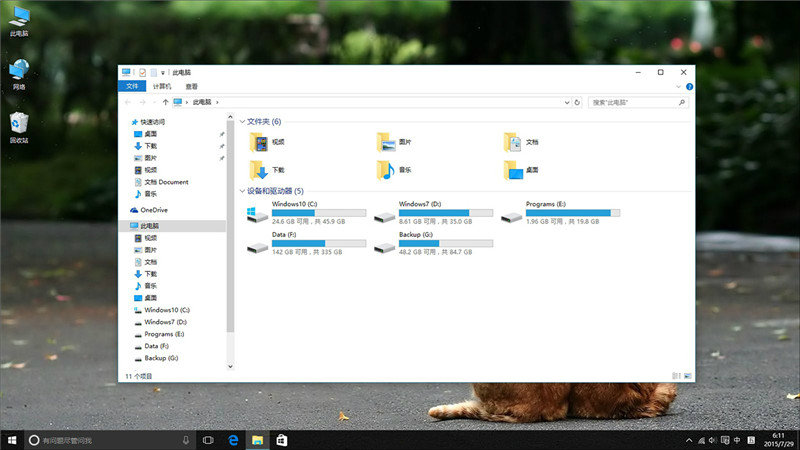
Task: Switch to details view in status bar
Action: tap(677, 376)
